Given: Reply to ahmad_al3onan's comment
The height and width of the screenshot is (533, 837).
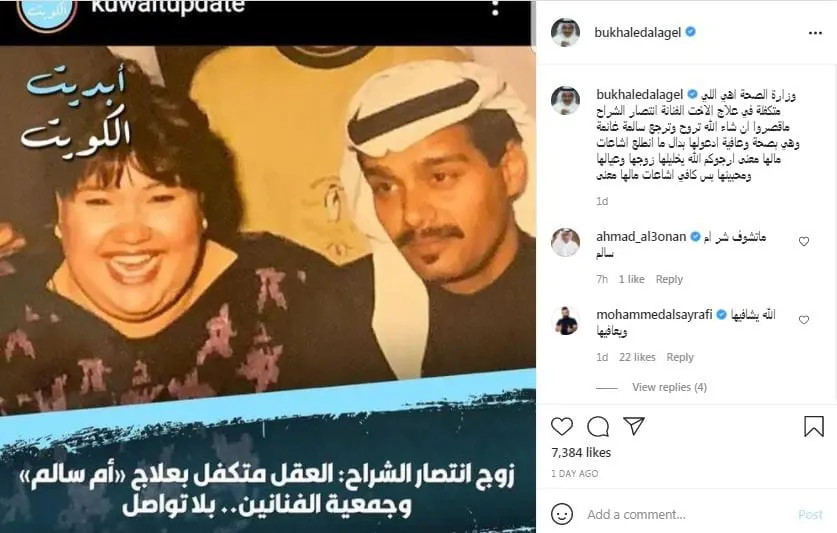Looking at the screenshot, I should (669, 279).
